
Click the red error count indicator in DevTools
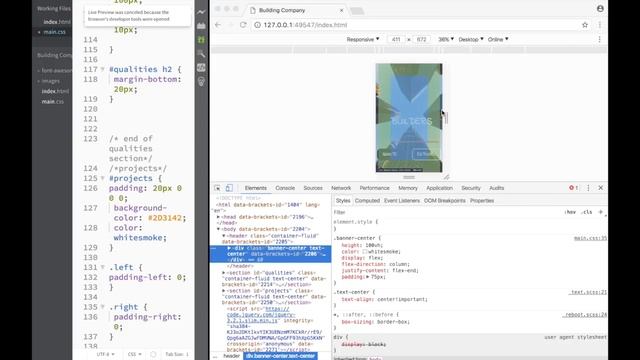[x=573, y=188]
